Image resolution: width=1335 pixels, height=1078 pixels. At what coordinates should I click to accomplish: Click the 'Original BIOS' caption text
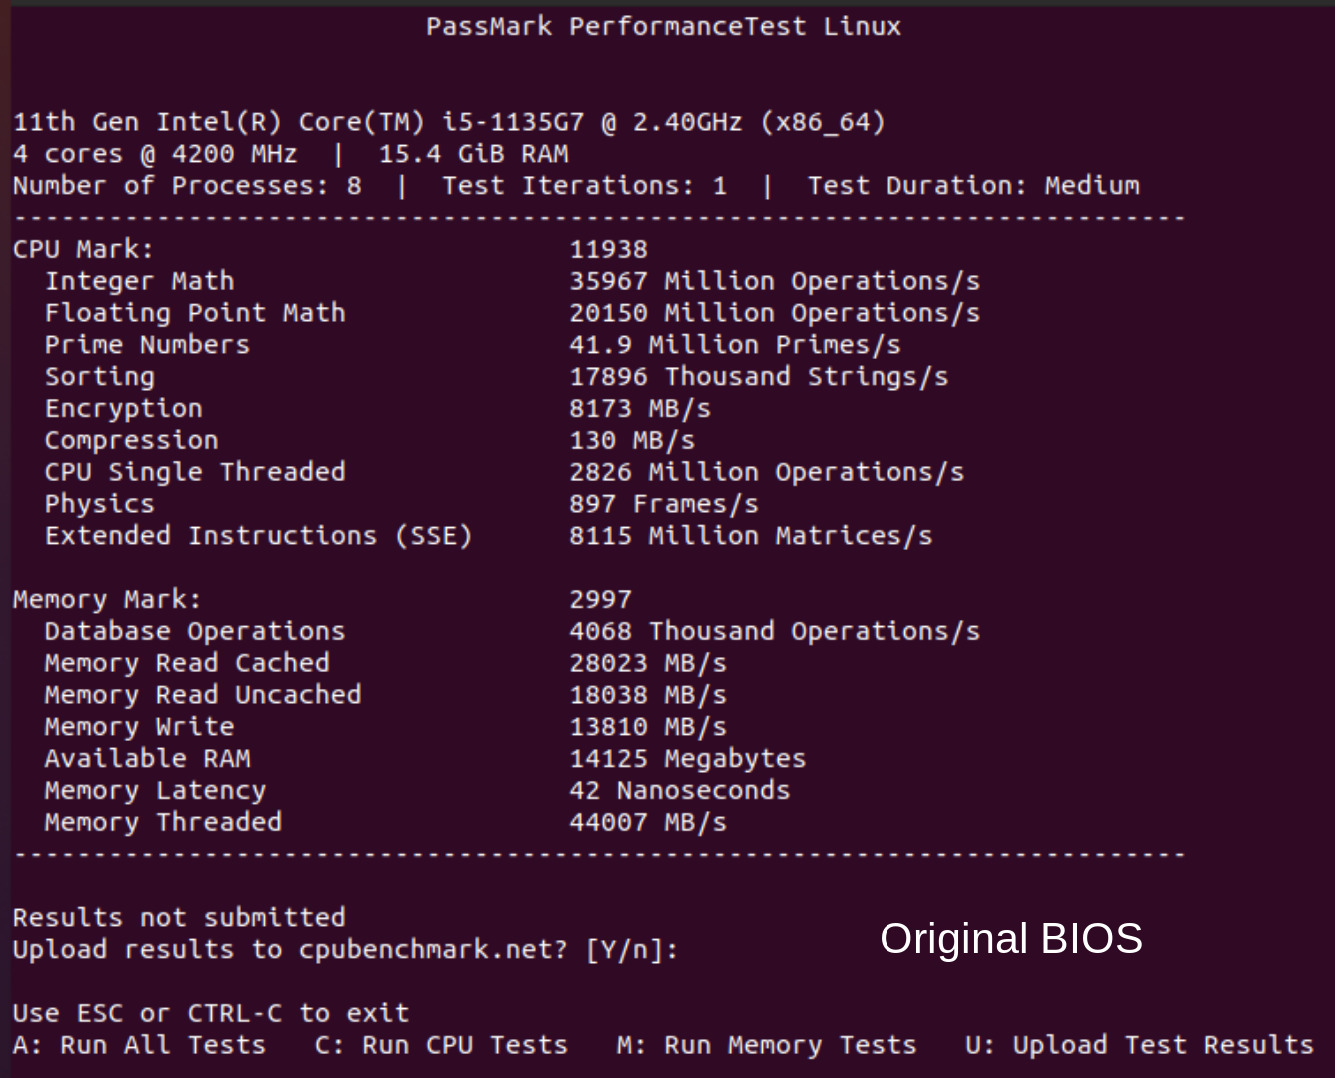pos(1011,938)
